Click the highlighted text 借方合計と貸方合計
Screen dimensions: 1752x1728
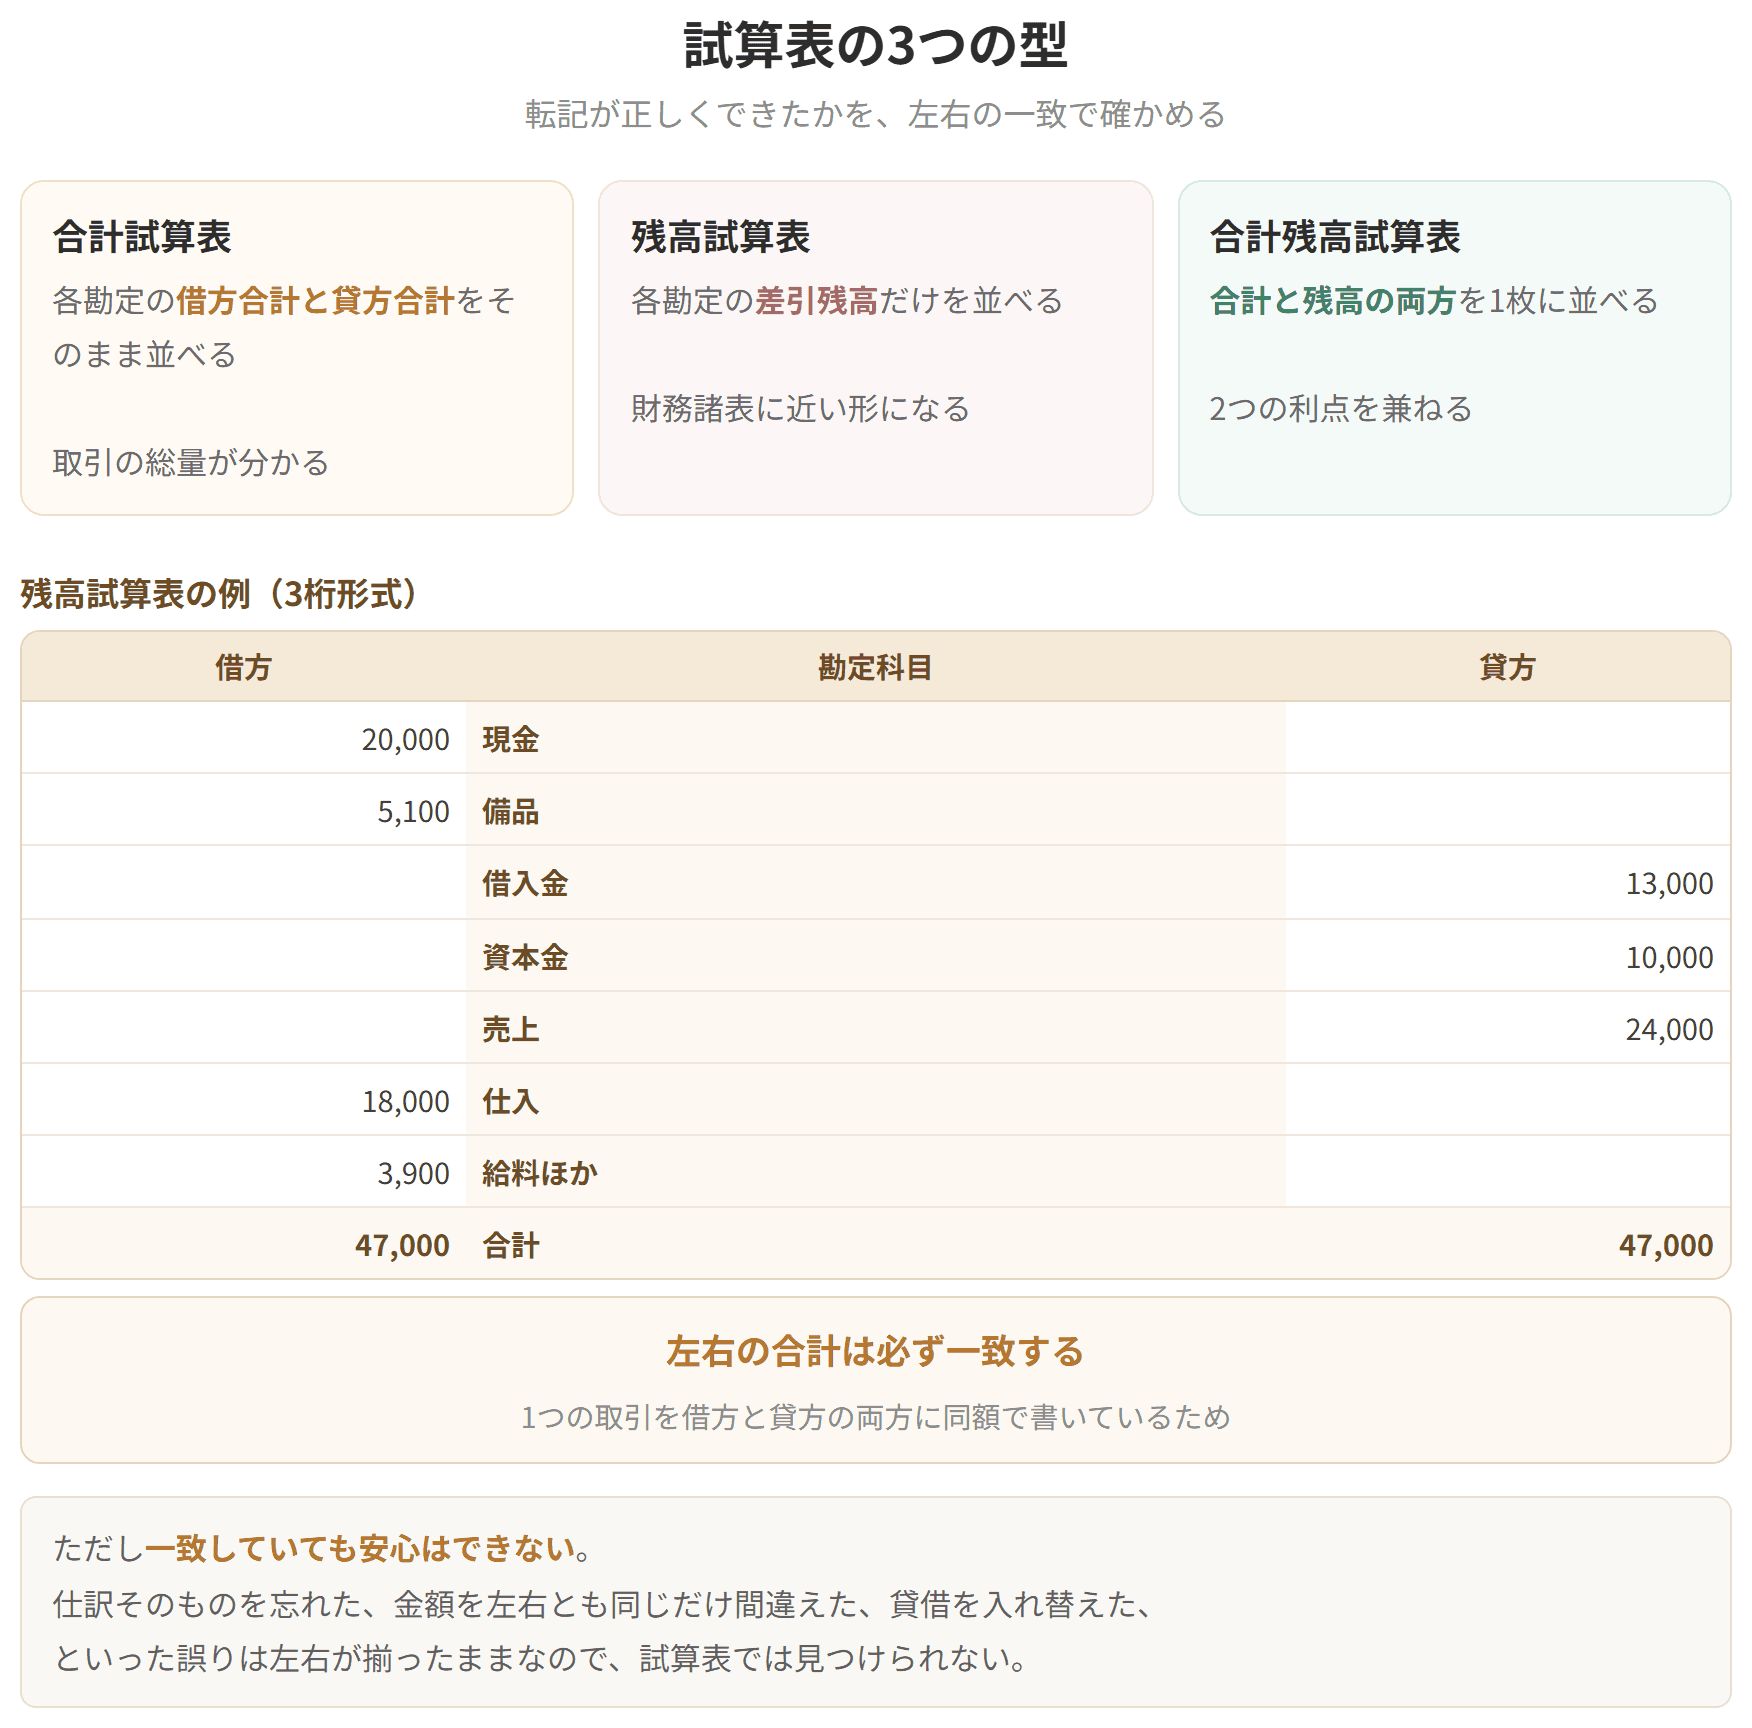(x=316, y=301)
